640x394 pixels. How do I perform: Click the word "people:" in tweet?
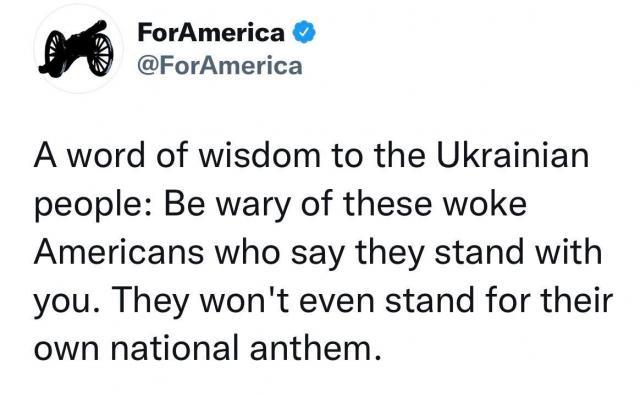tap(93, 206)
